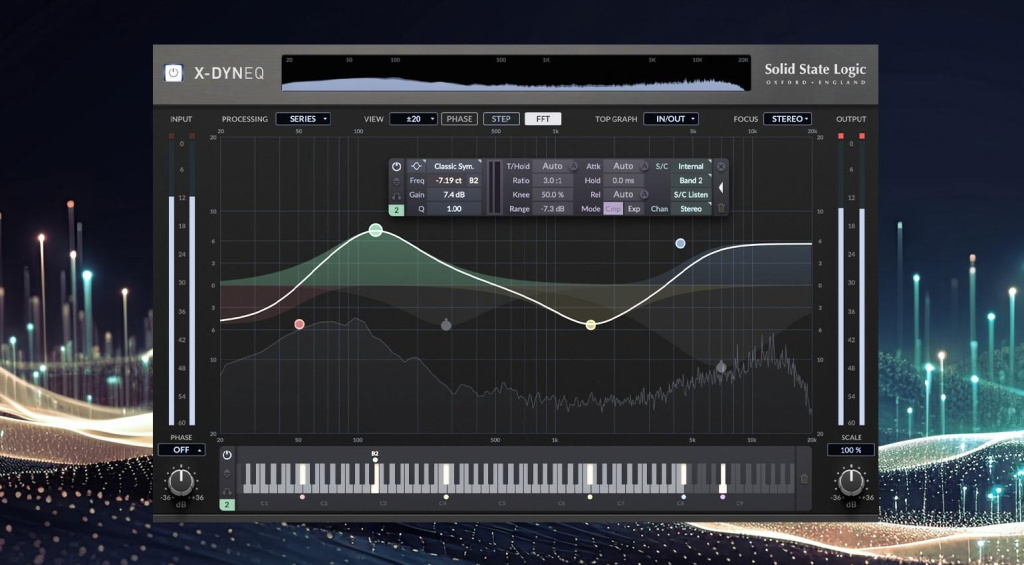Image resolution: width=1024 pixels, height=565 pixels.
Task: Select the blue band node near 5k
Action: [680, 243]
